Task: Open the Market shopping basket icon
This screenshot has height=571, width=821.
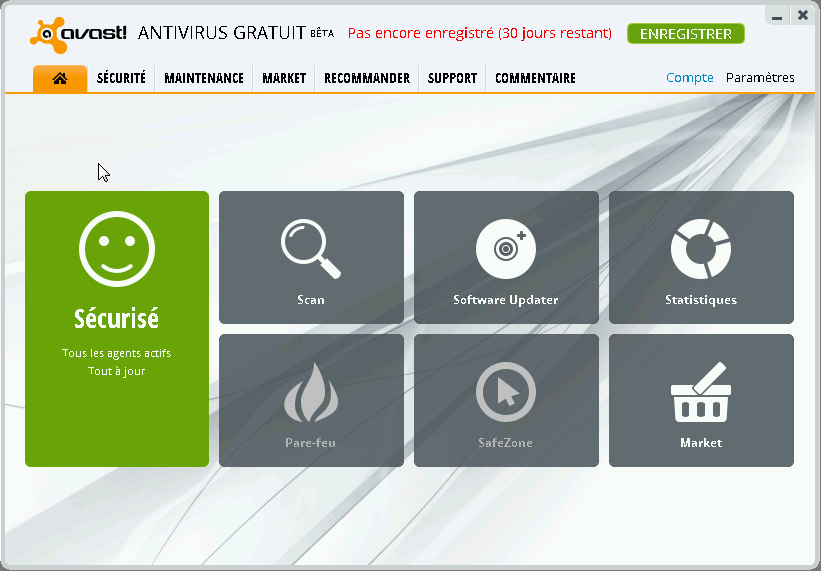Action: pos(701,392)
